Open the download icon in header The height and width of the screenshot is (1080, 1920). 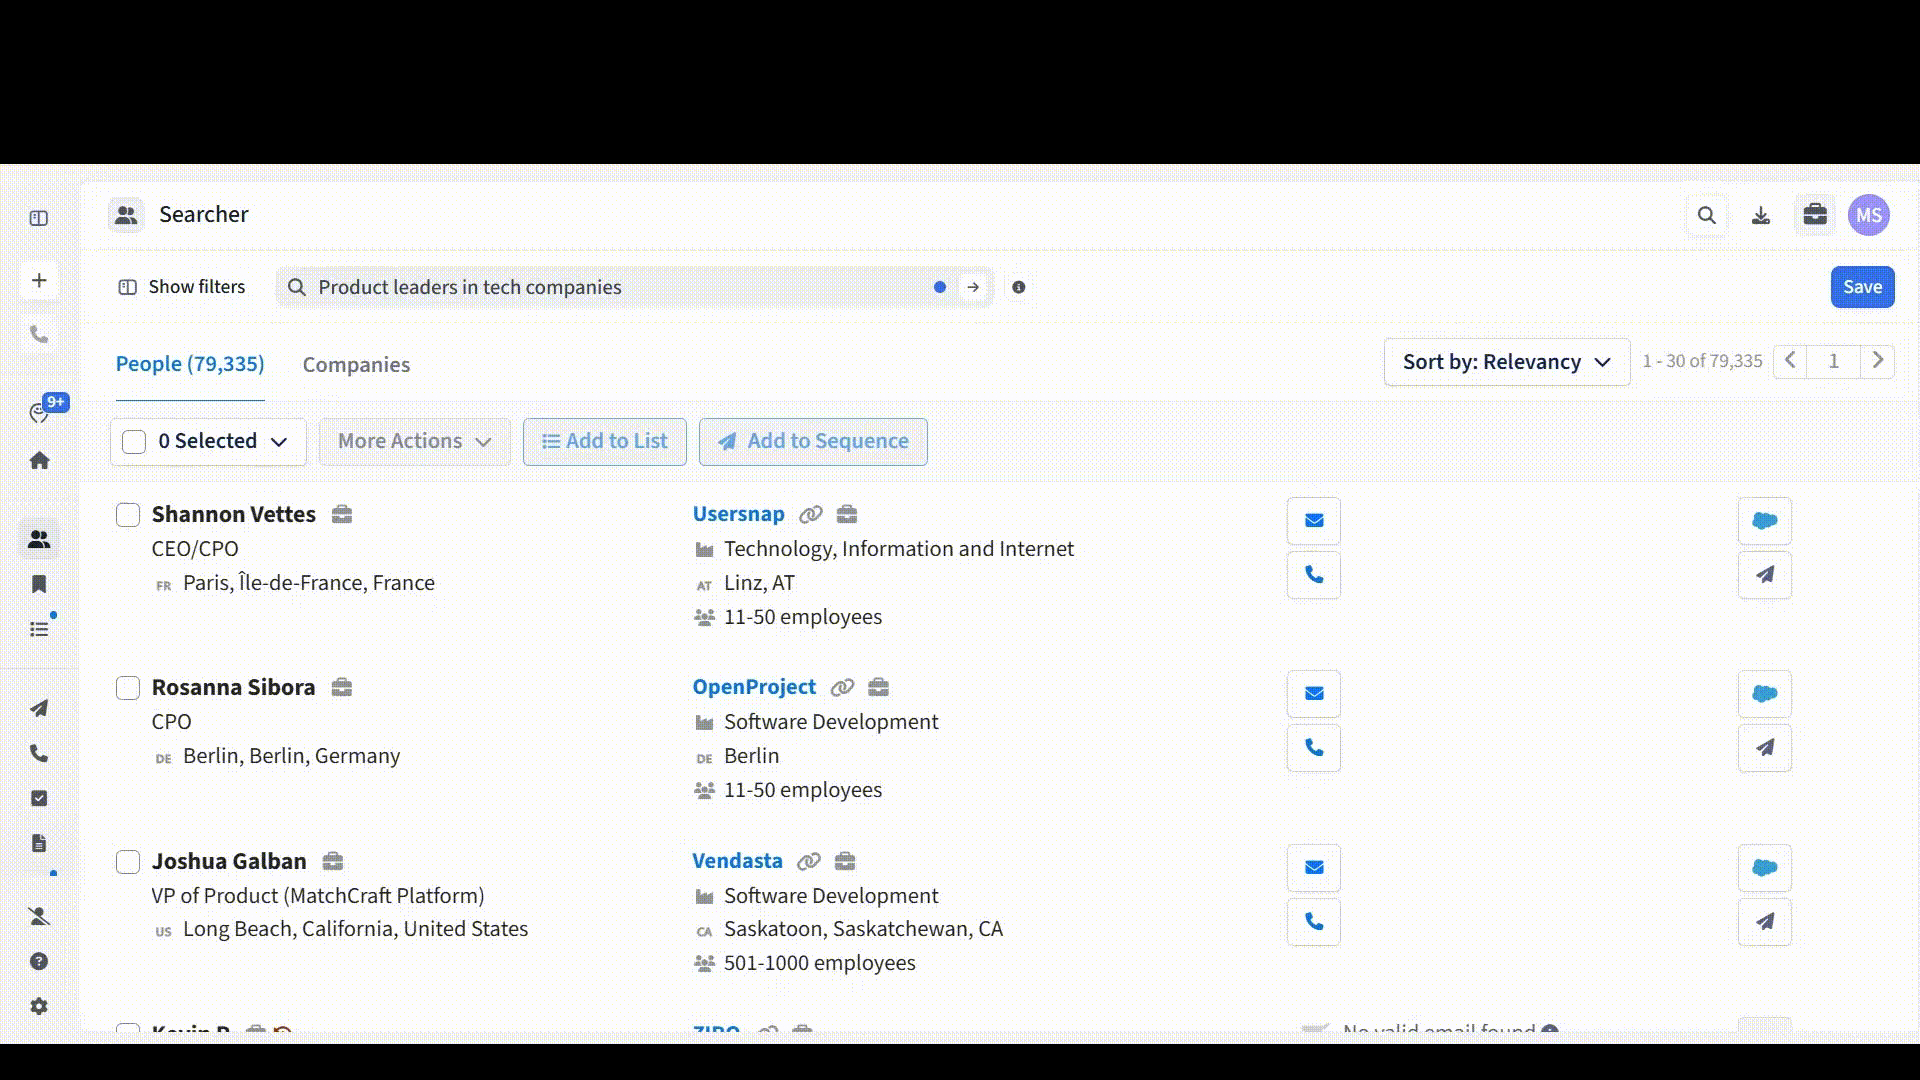[x=1761, y=215]
